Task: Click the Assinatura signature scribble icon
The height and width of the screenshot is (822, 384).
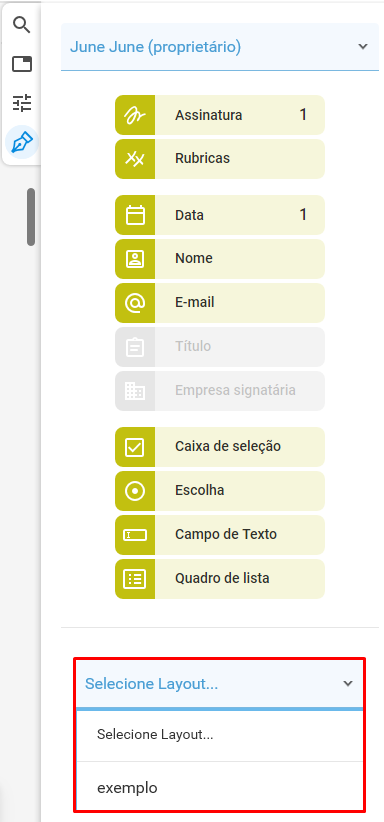Action: (x=135, y=115)
